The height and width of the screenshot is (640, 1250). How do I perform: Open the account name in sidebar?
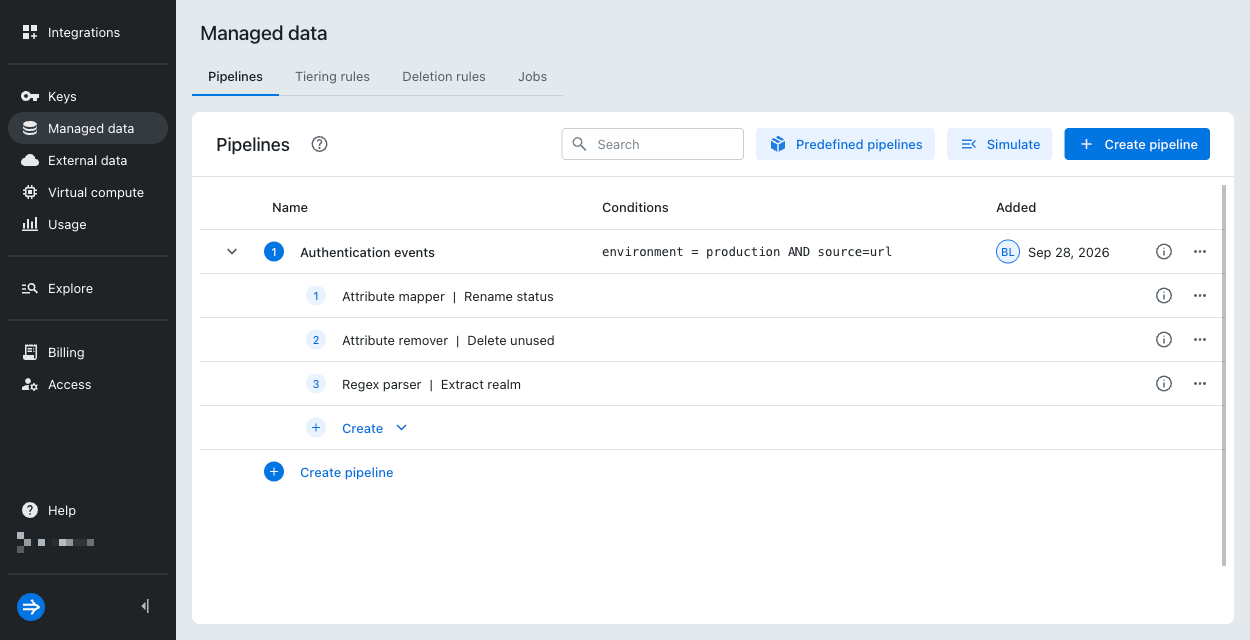point(56,542)
